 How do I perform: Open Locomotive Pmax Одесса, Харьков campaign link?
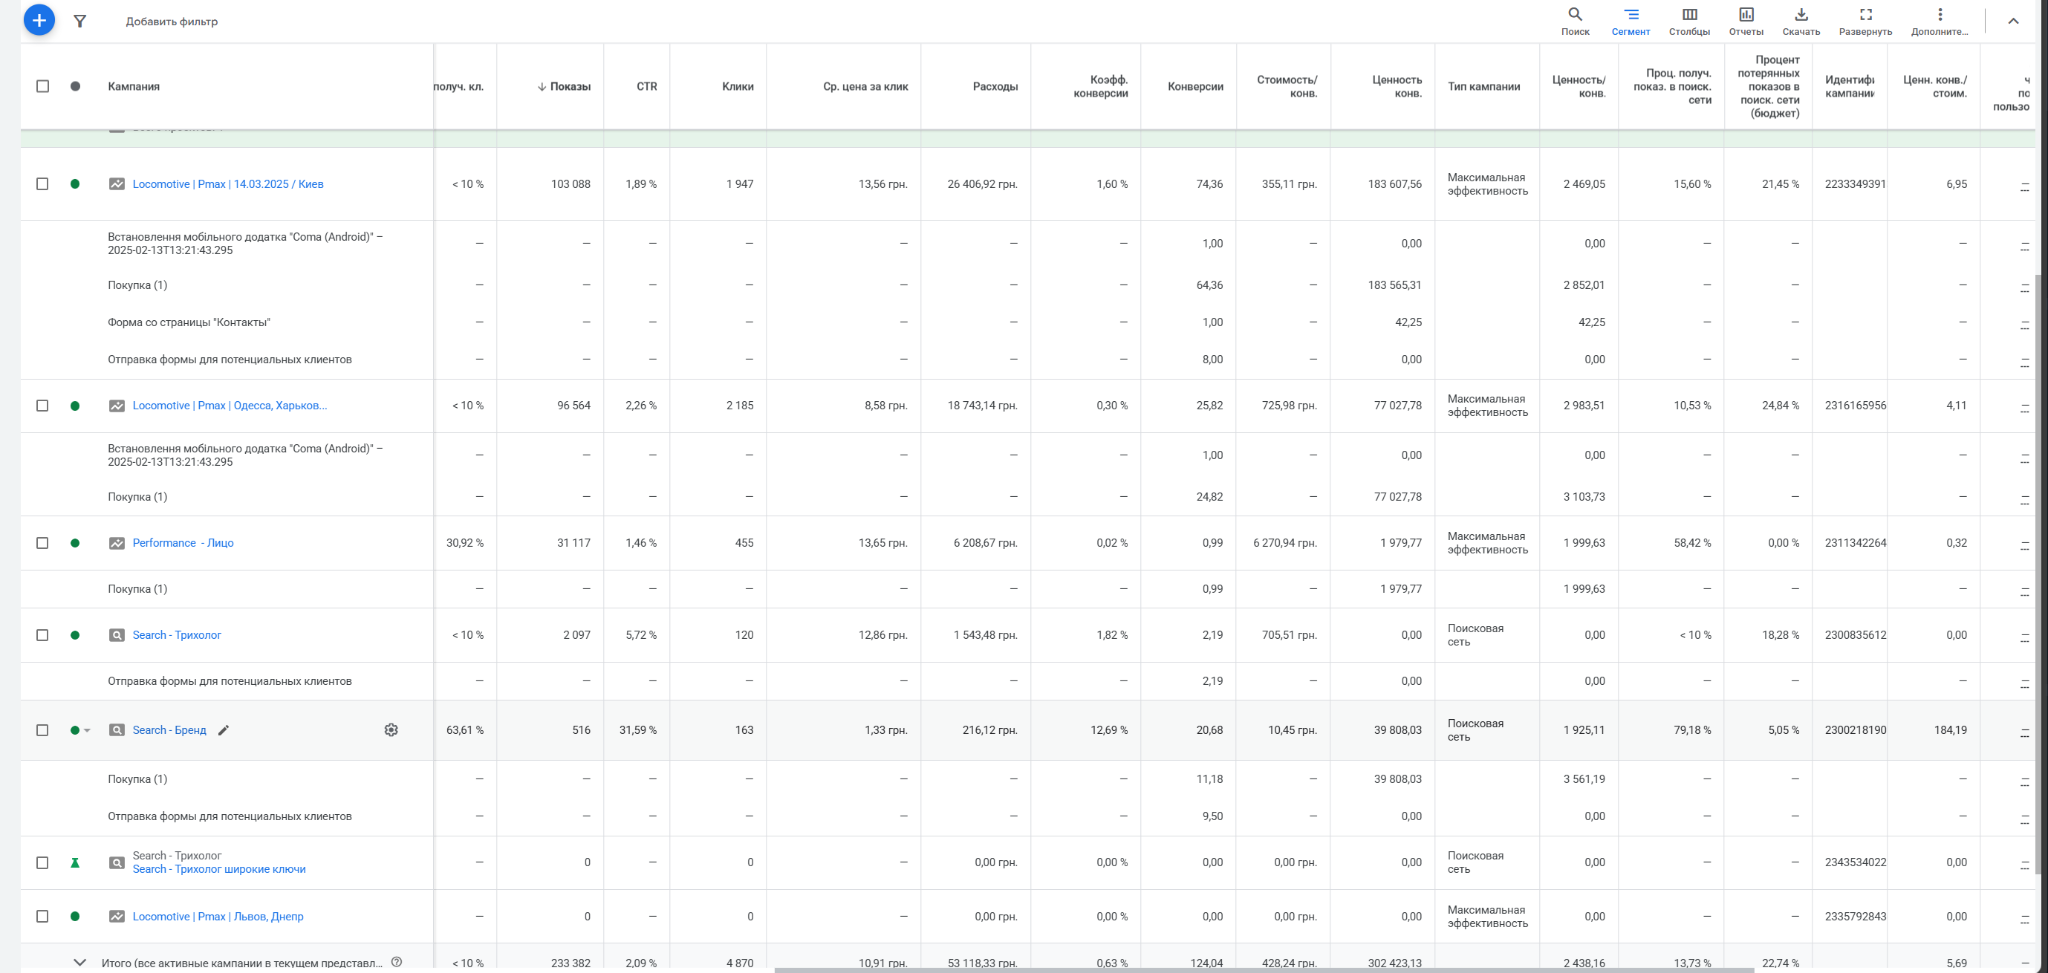point(229,406)
